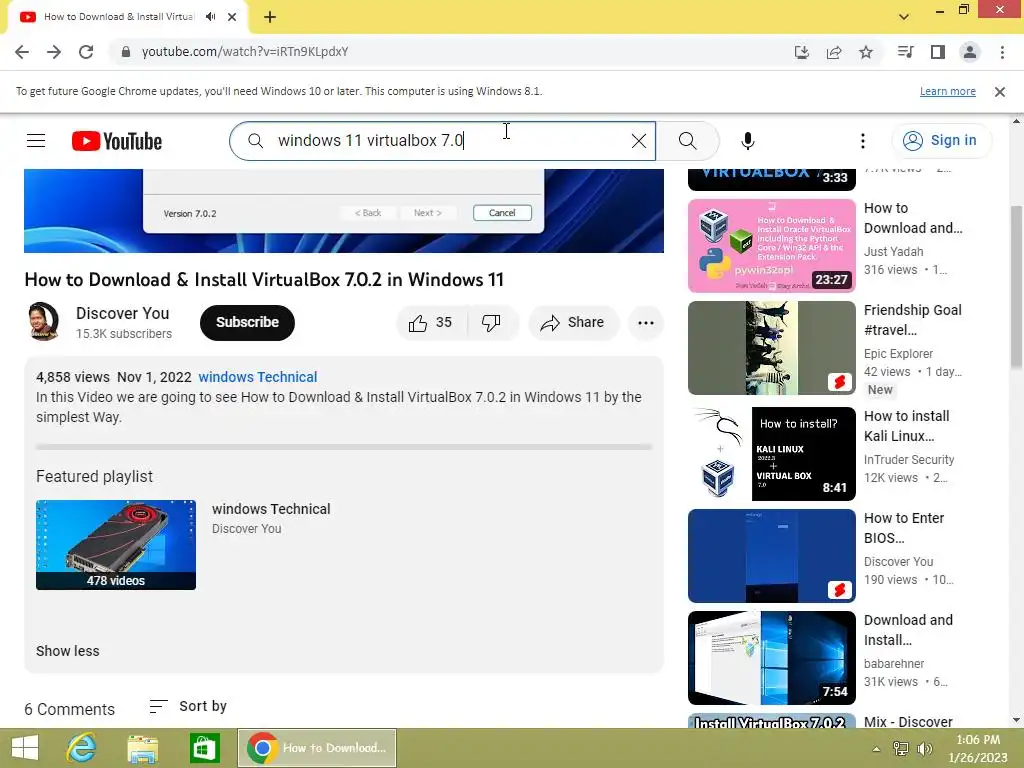Viewport: 1024px width, 768px height.
Task: Search with your voice microphone
Action: pos(748,140)
